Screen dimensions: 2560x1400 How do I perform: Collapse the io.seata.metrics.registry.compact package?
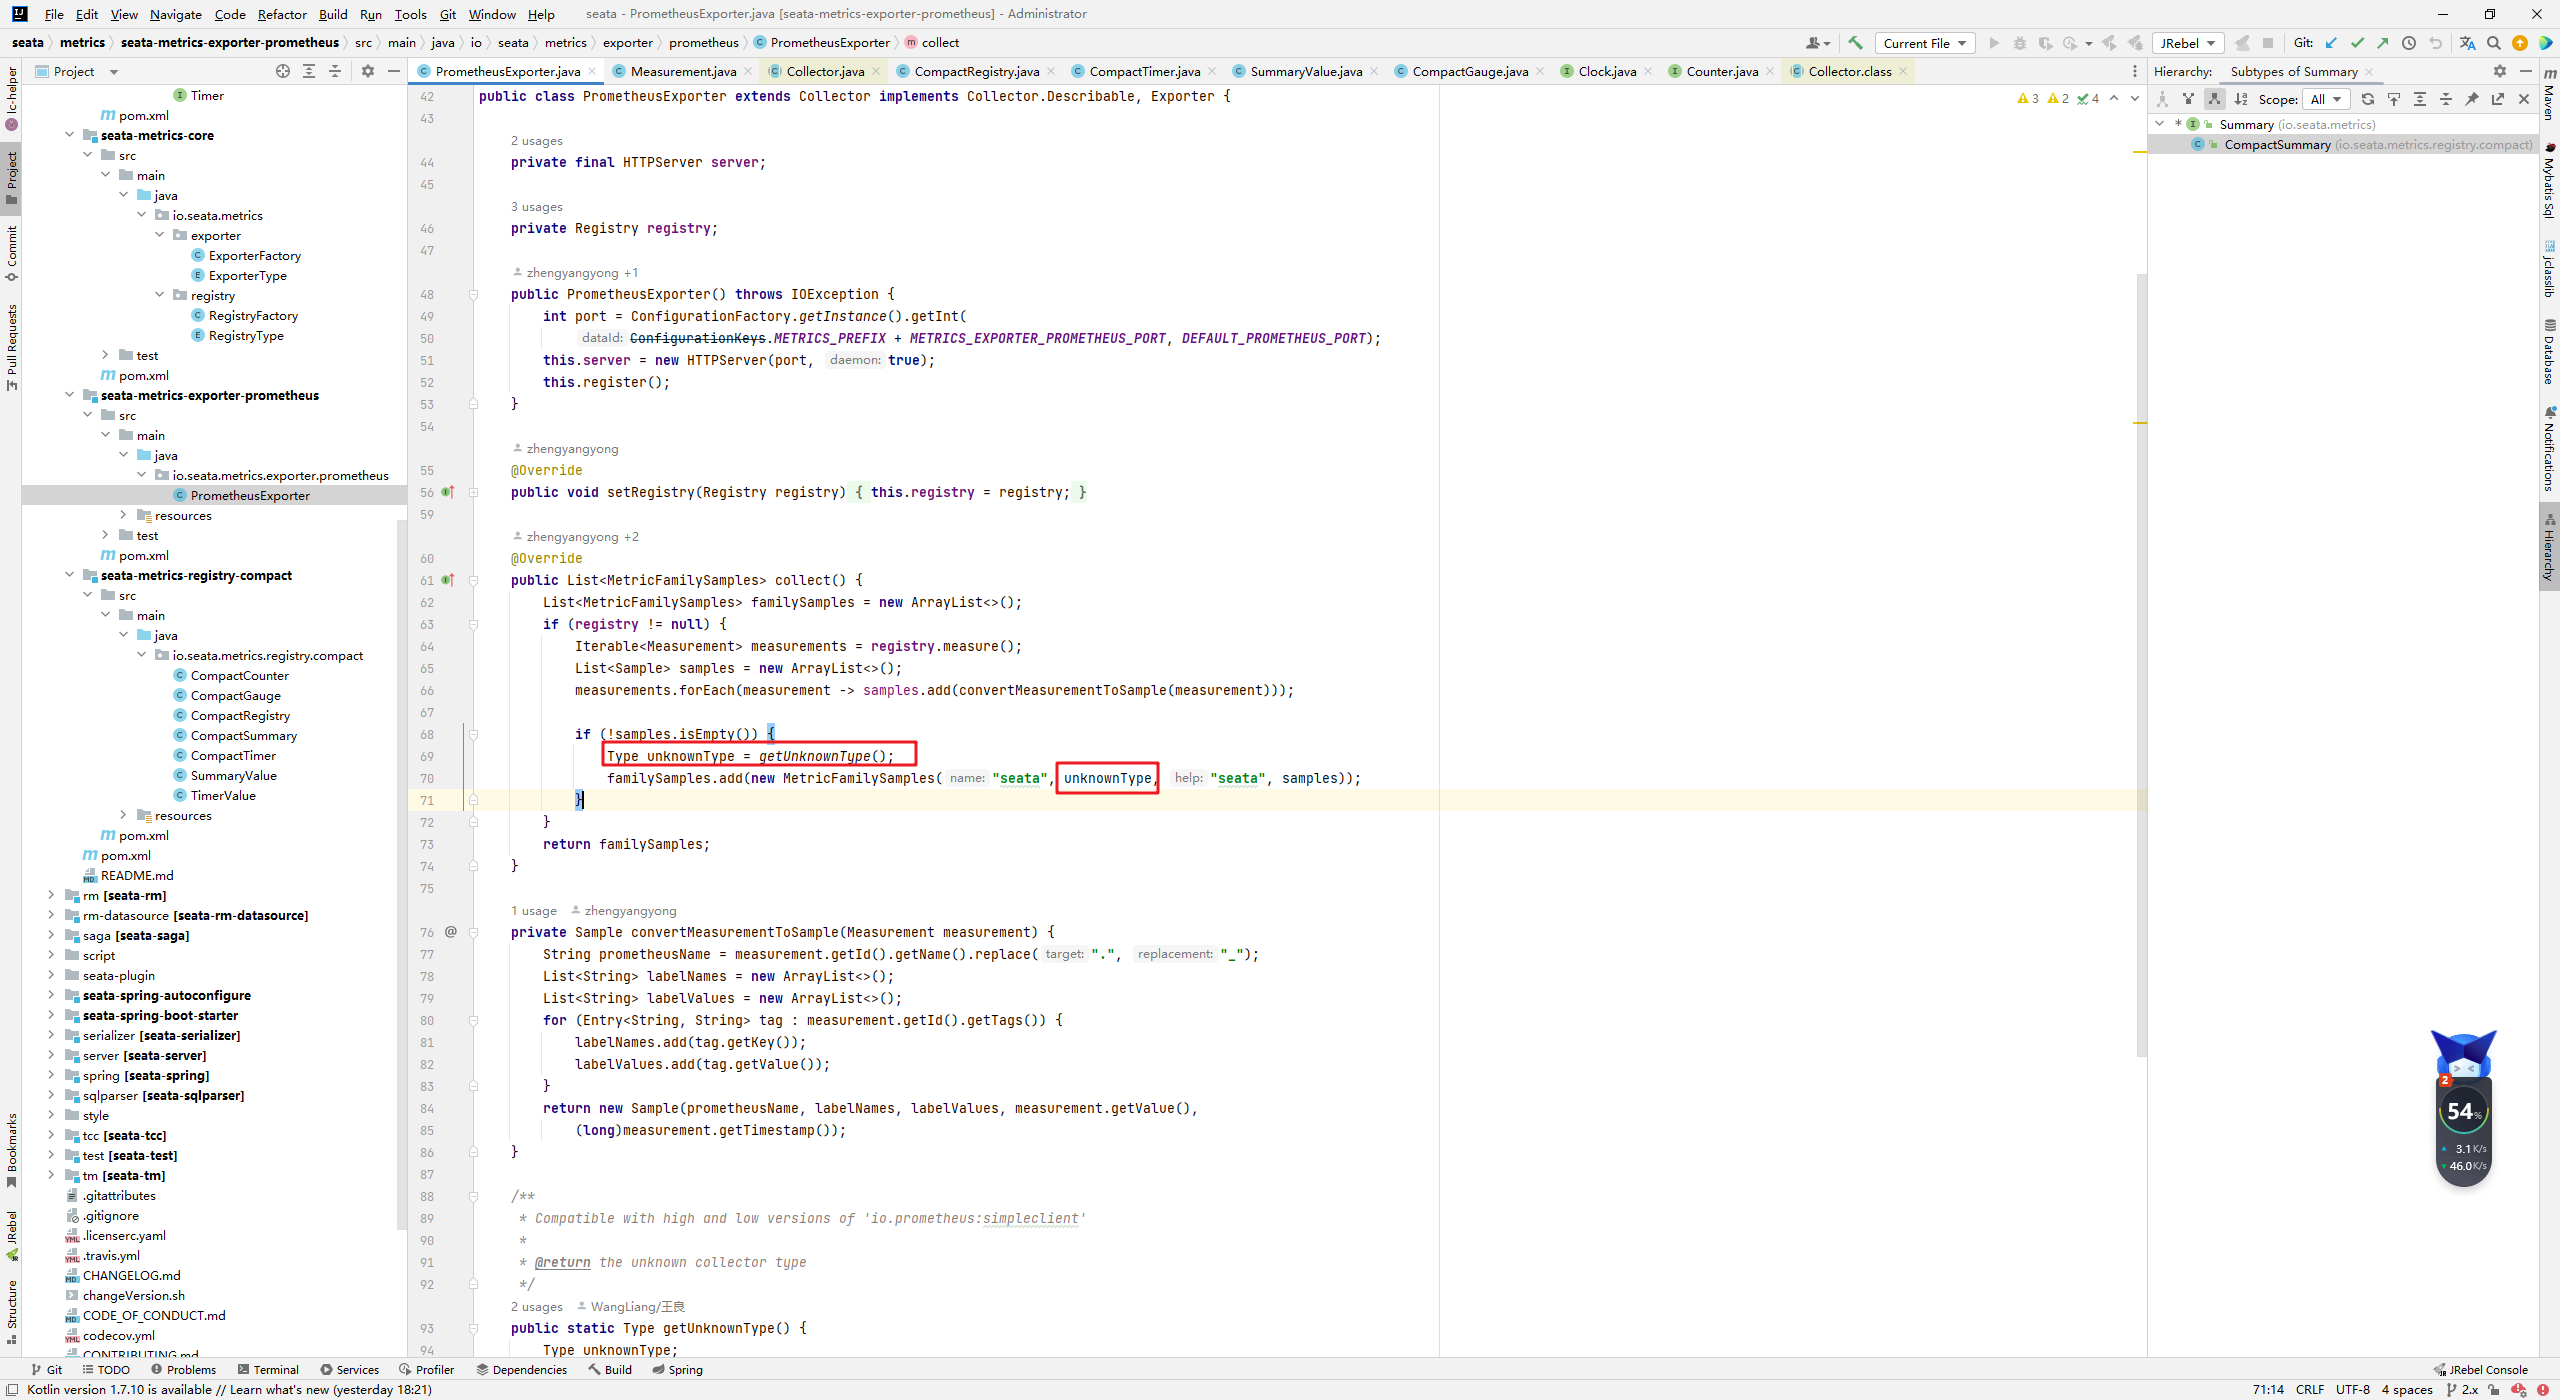coord(141,655)
